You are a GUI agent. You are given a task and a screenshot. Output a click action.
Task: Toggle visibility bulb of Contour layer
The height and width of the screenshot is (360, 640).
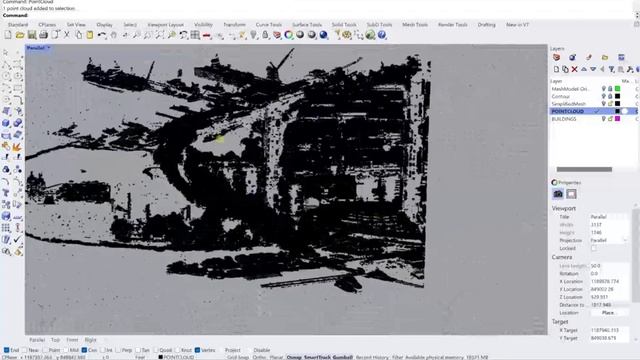[604, 96]
